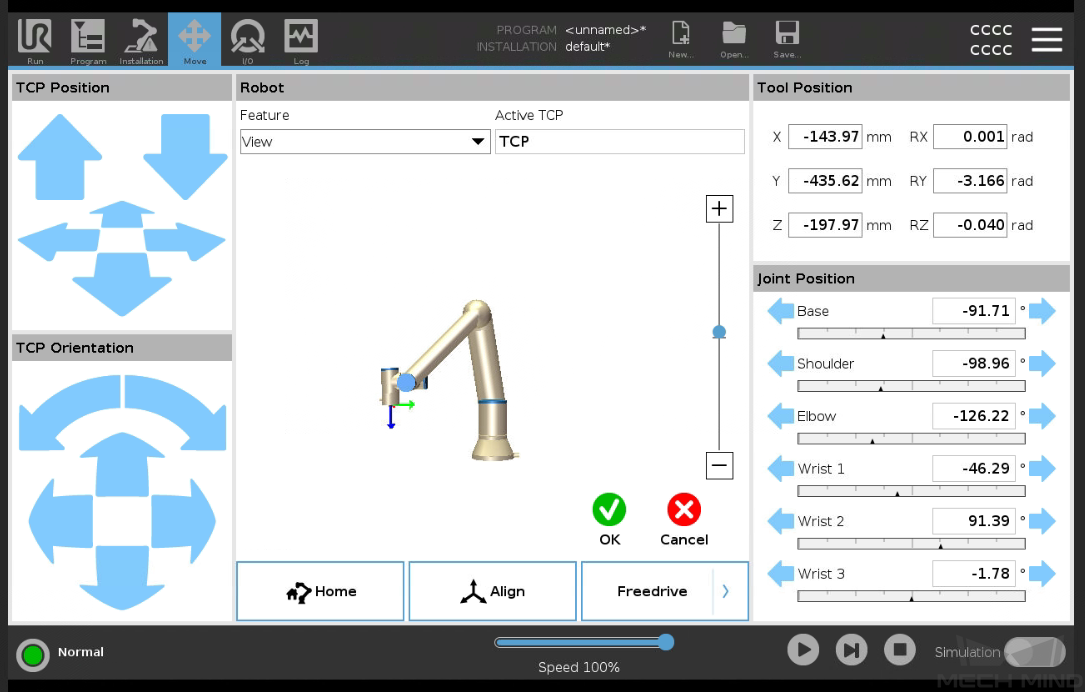Decrease Elbow joint with left arrow

click(x=781, y=416)
